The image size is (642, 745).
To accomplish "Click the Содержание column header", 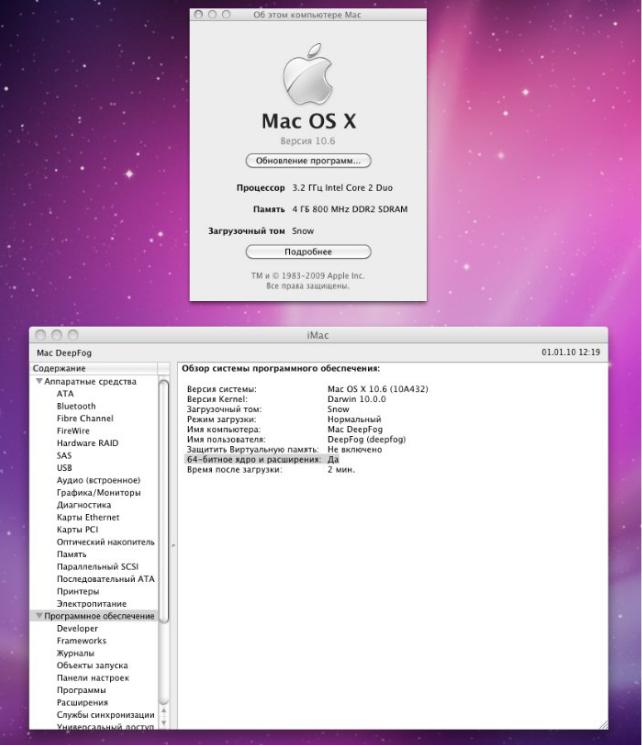I will pos(94,368).
